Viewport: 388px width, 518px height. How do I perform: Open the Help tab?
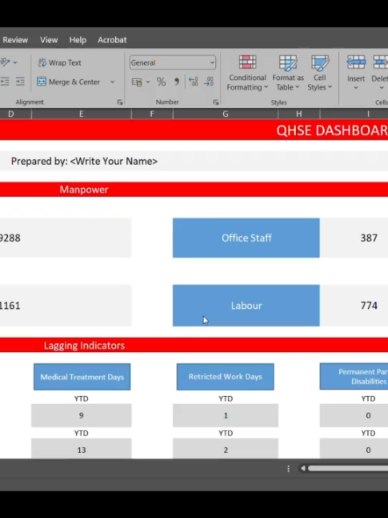click(77, 40)
